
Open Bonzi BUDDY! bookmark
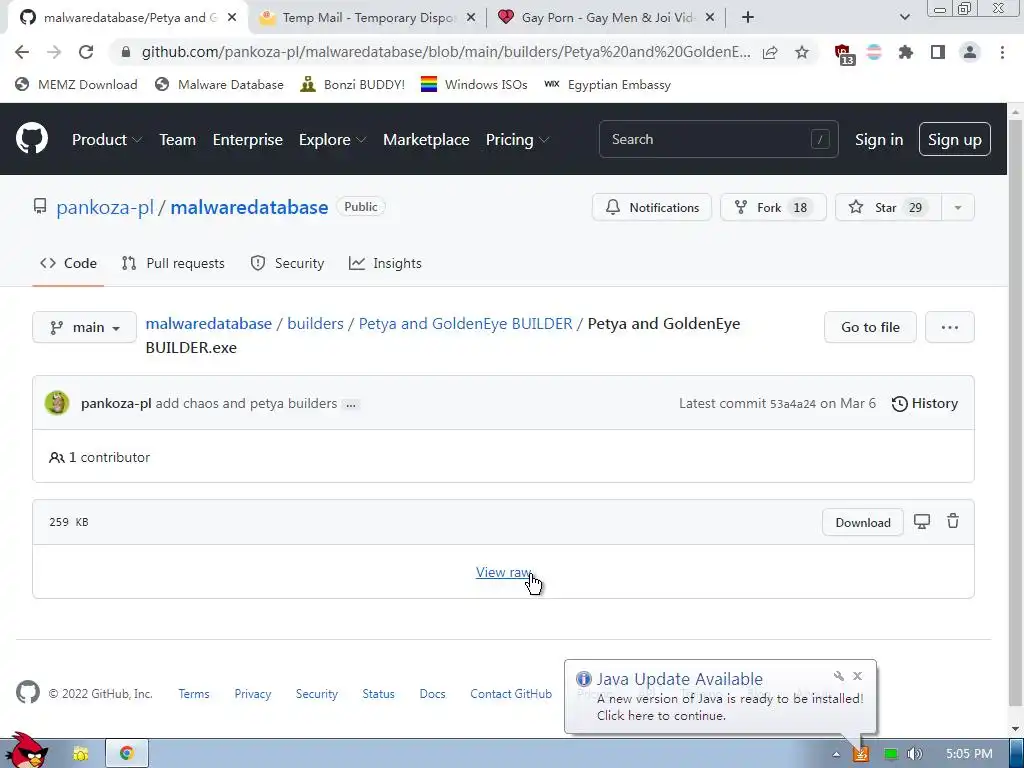coord(353,84)
